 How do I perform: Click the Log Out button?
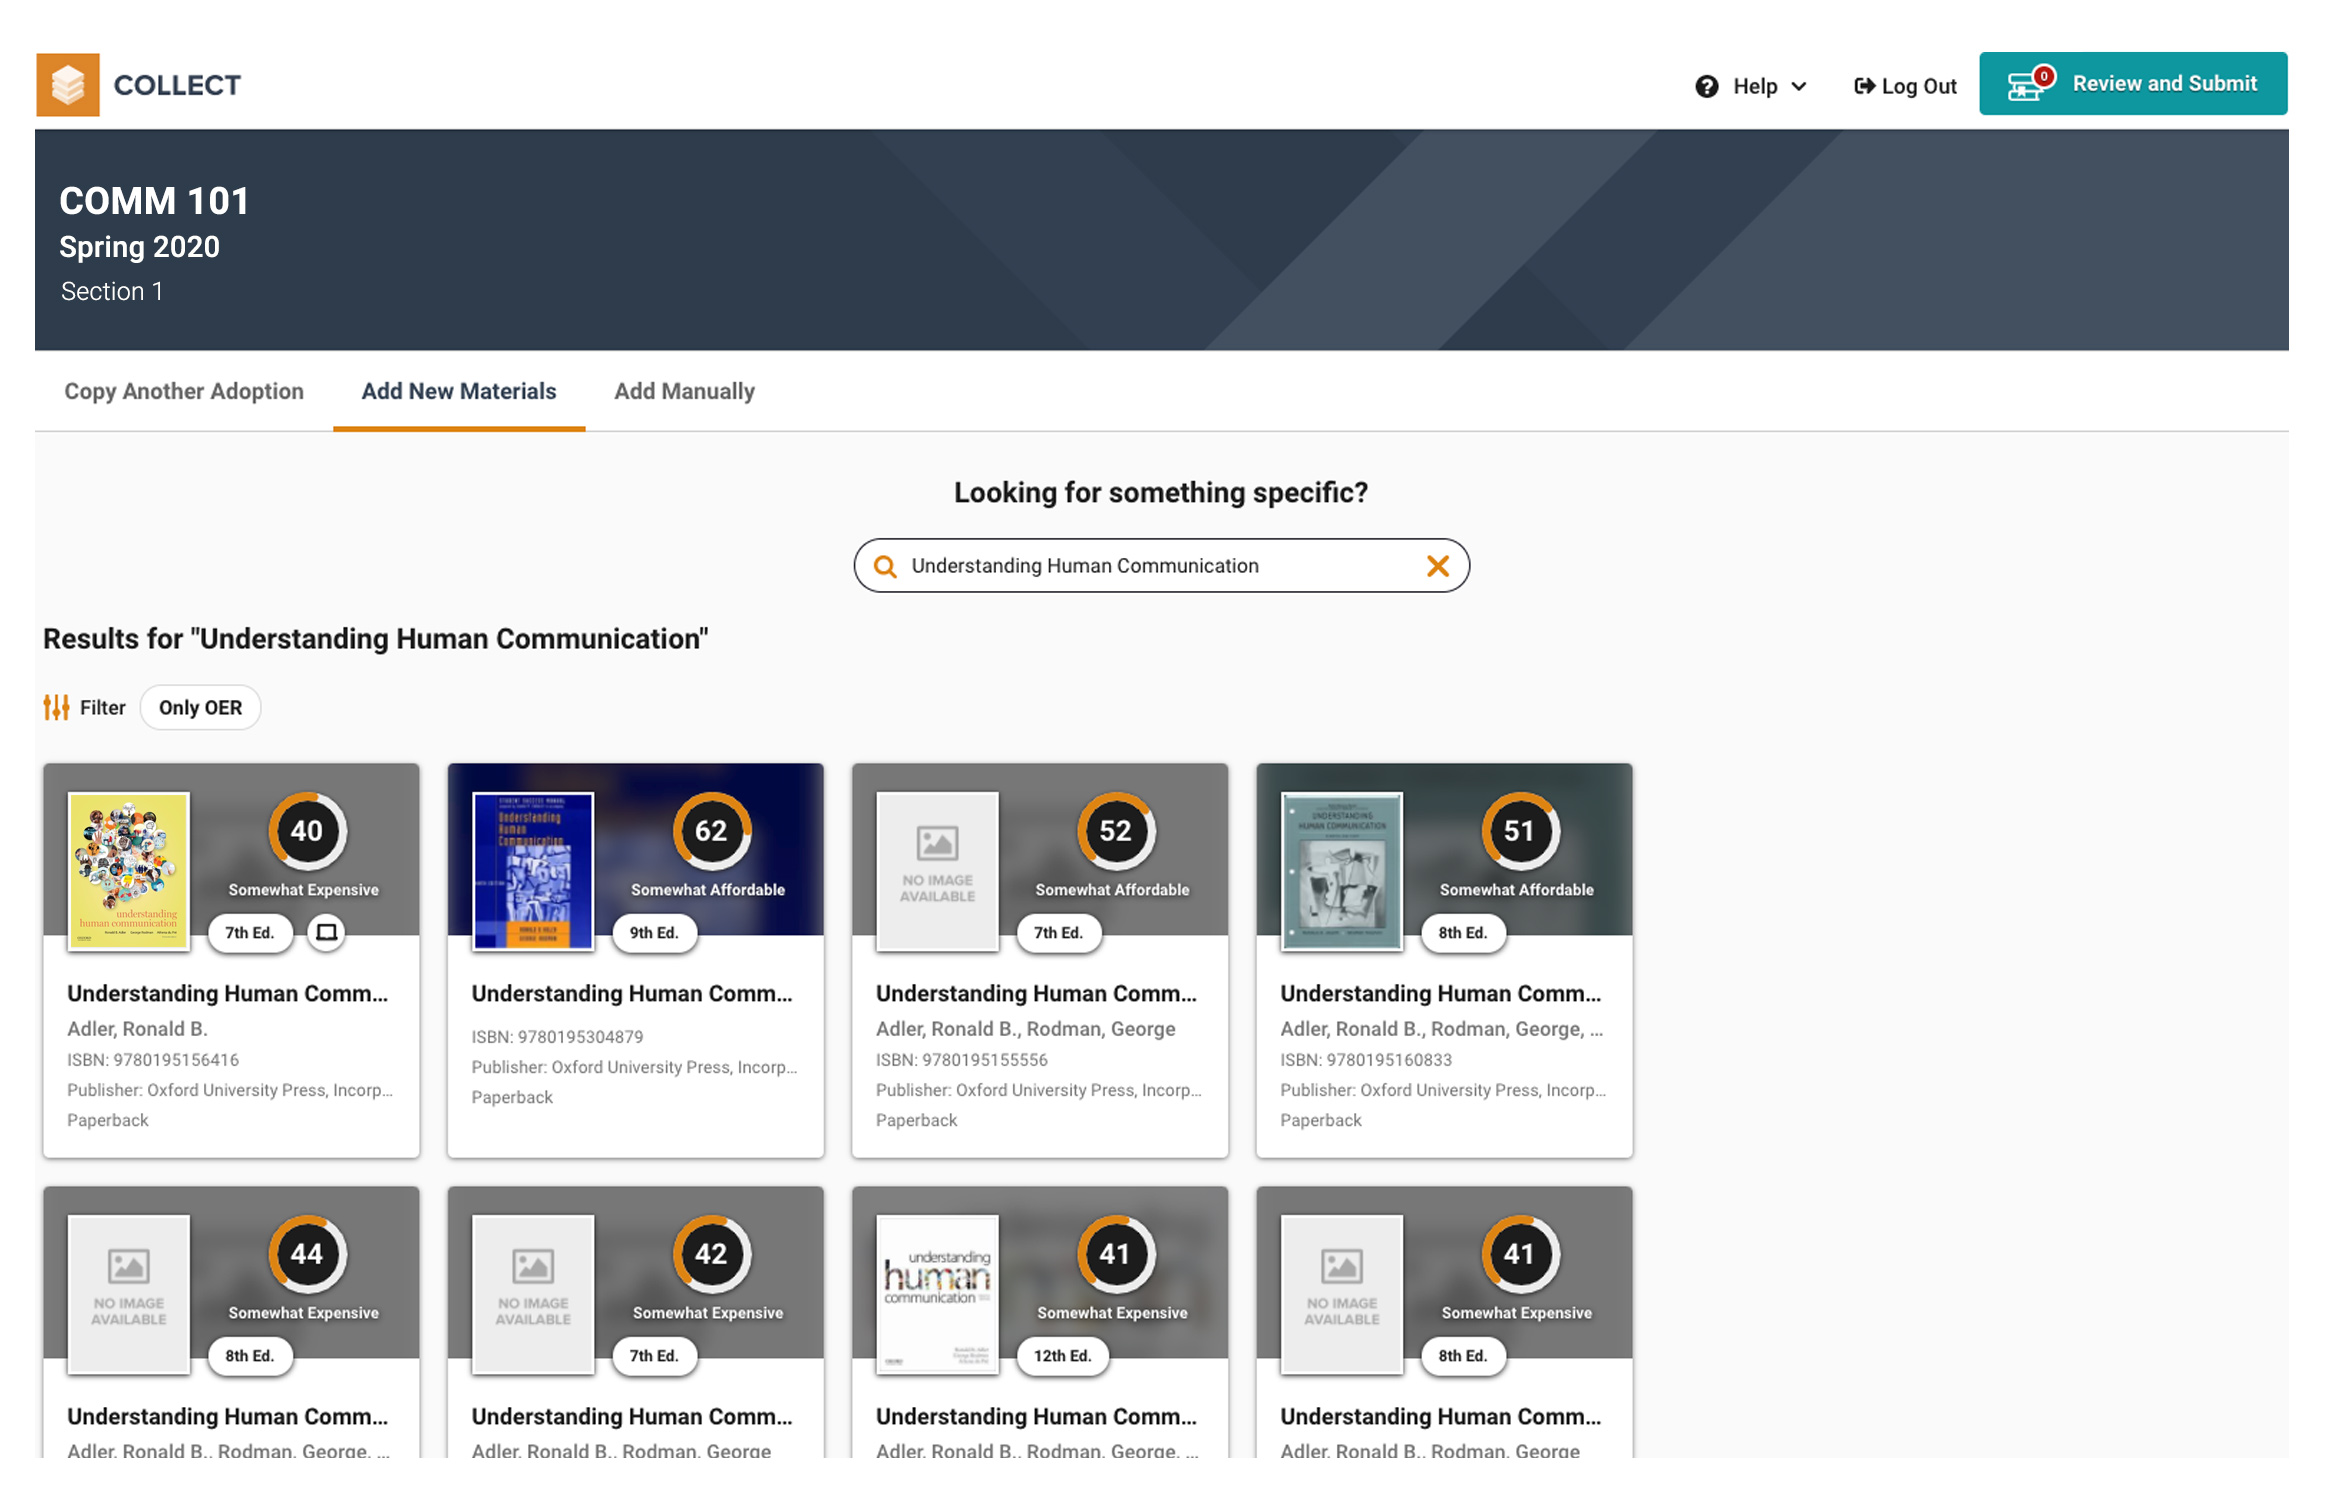pos(1904,87)
